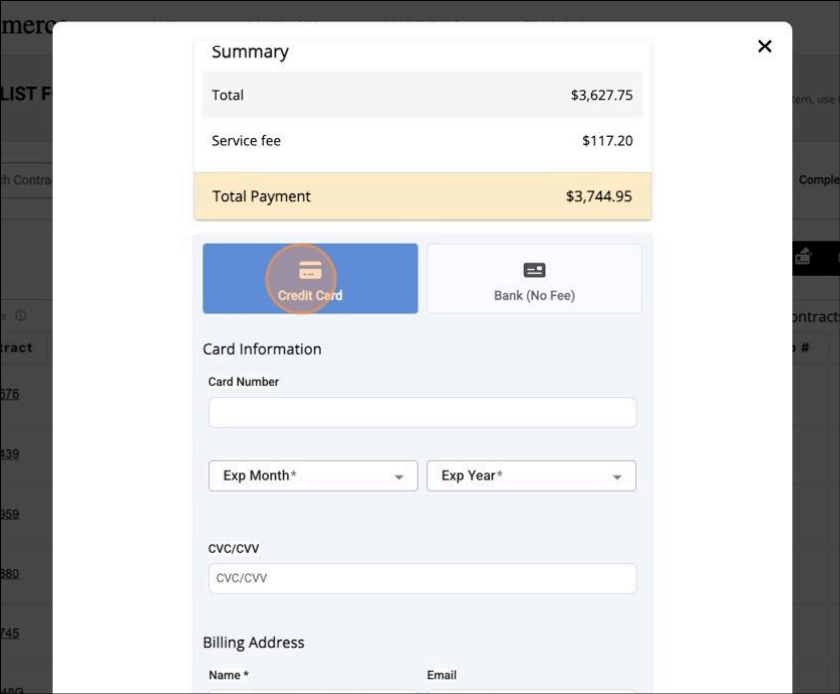Focus the Card Number field
840x694 pixels.
(422, 413)
